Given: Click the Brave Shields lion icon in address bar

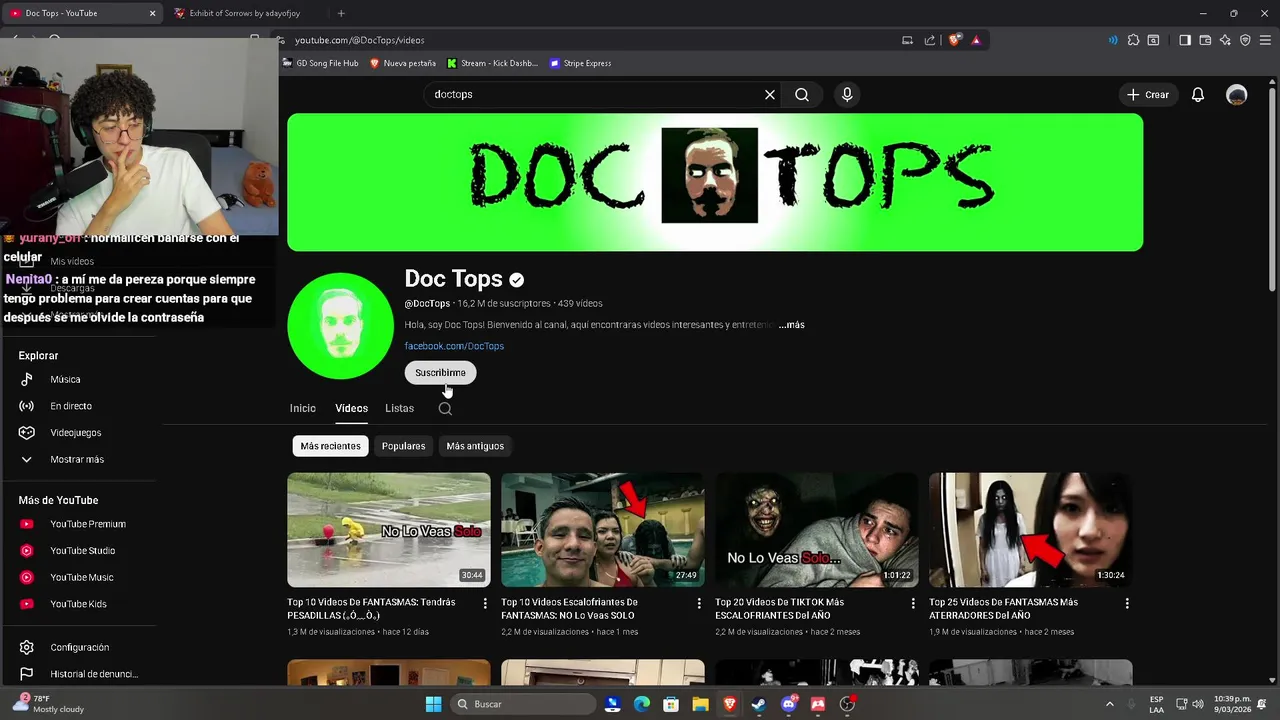Looking at the screenshot, I should pyautogui.click(x=955, y=40).
